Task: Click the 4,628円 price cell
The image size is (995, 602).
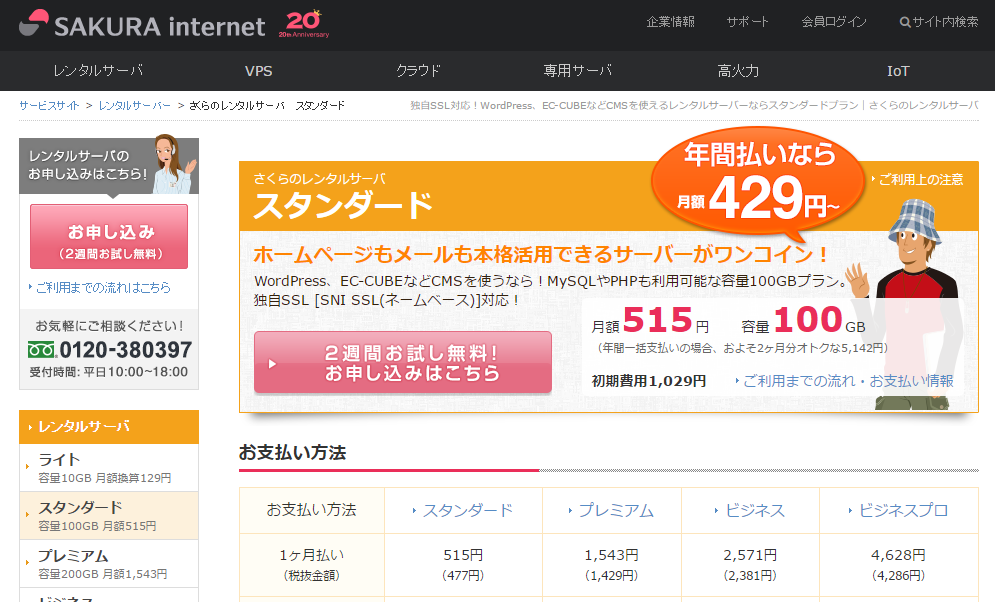Action: (x=898, y=564)
